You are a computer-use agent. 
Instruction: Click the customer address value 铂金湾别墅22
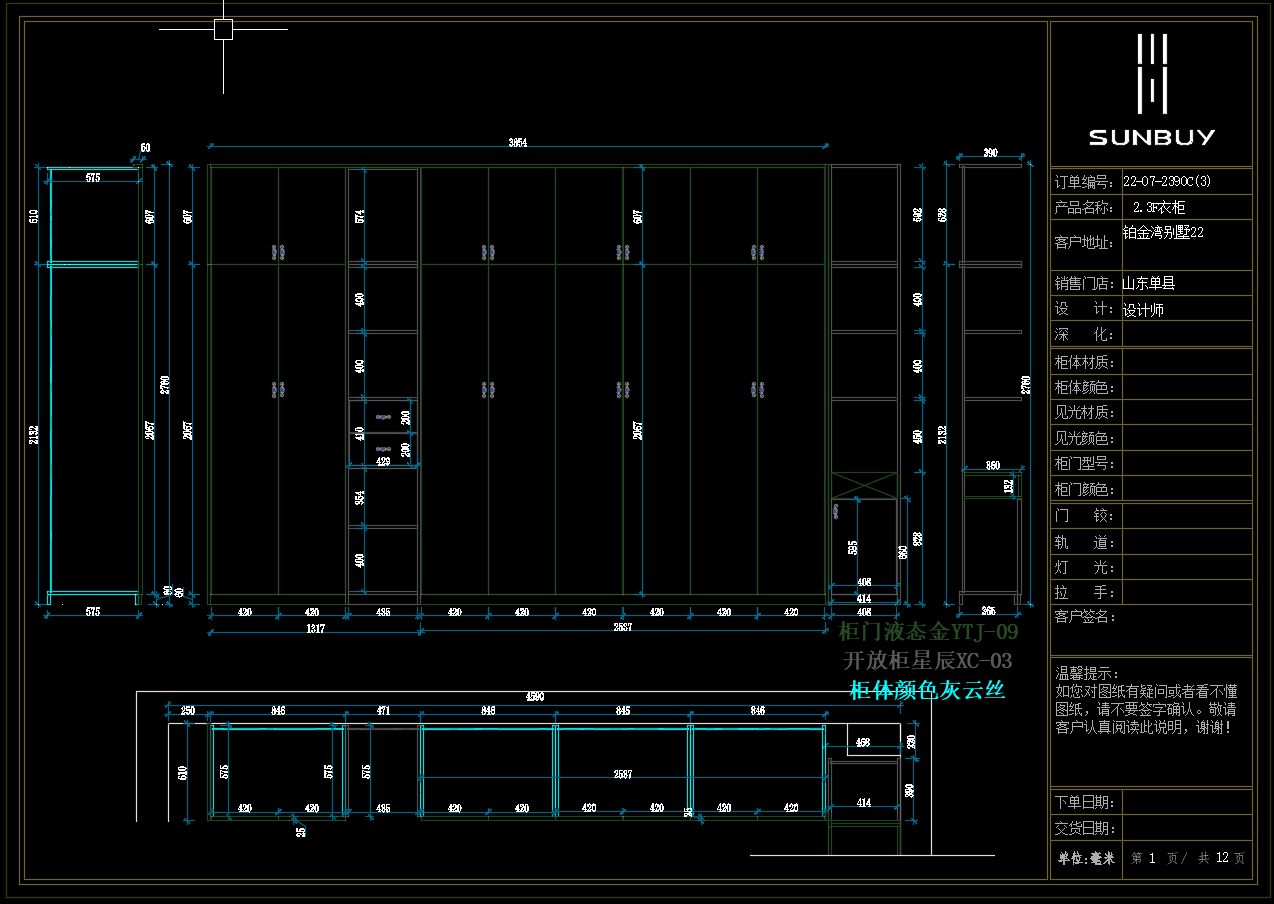(1163, 232)
